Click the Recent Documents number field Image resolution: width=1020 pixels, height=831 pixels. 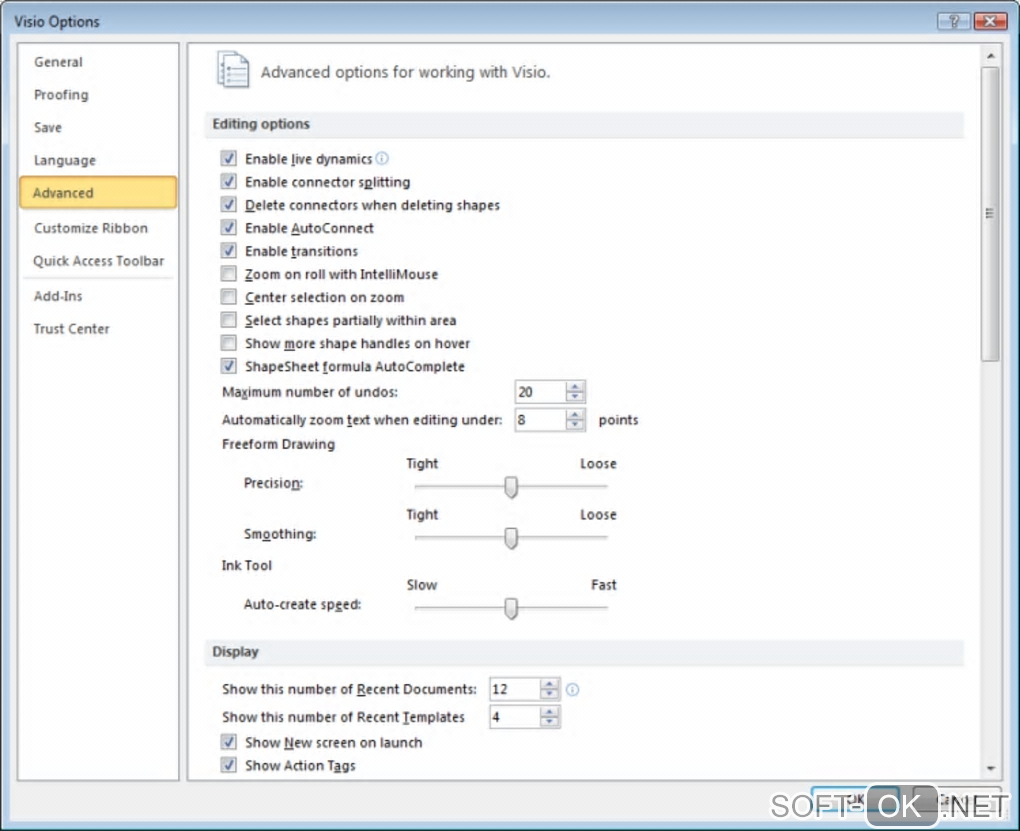tap(515, 689)
